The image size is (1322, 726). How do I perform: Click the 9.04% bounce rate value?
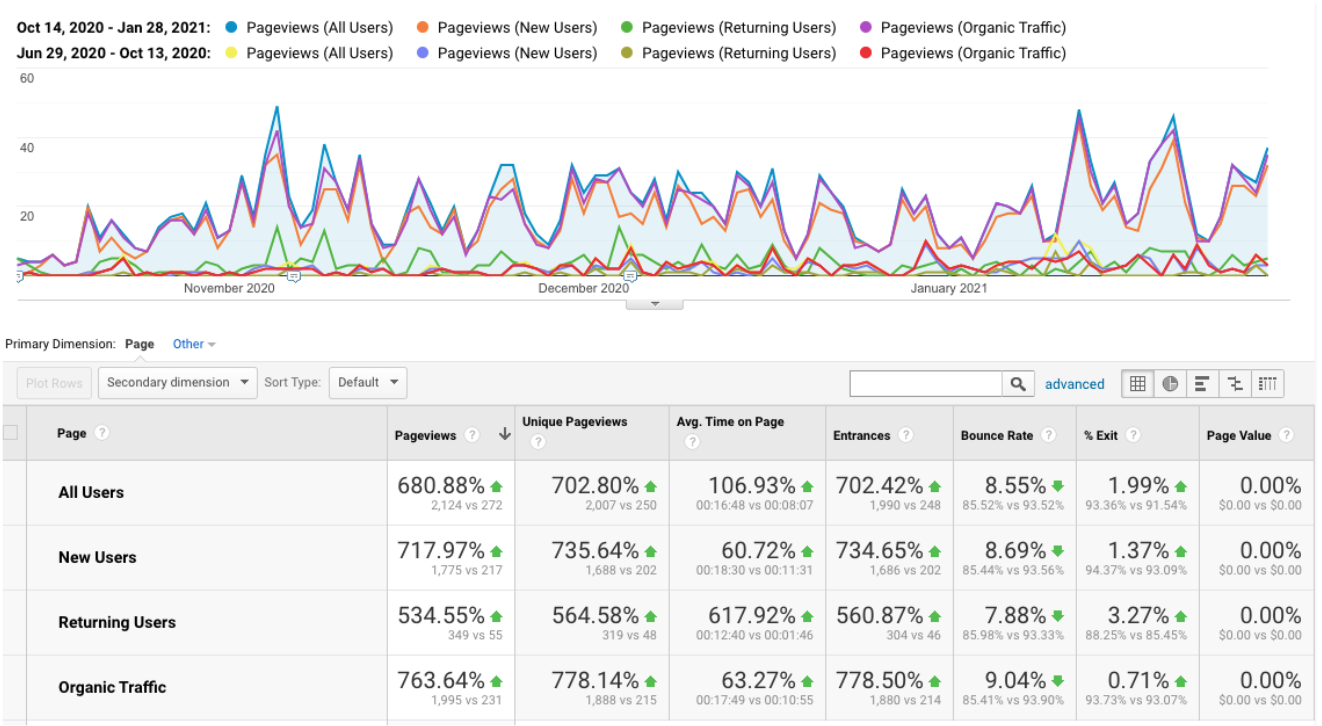click(1016, 681)
